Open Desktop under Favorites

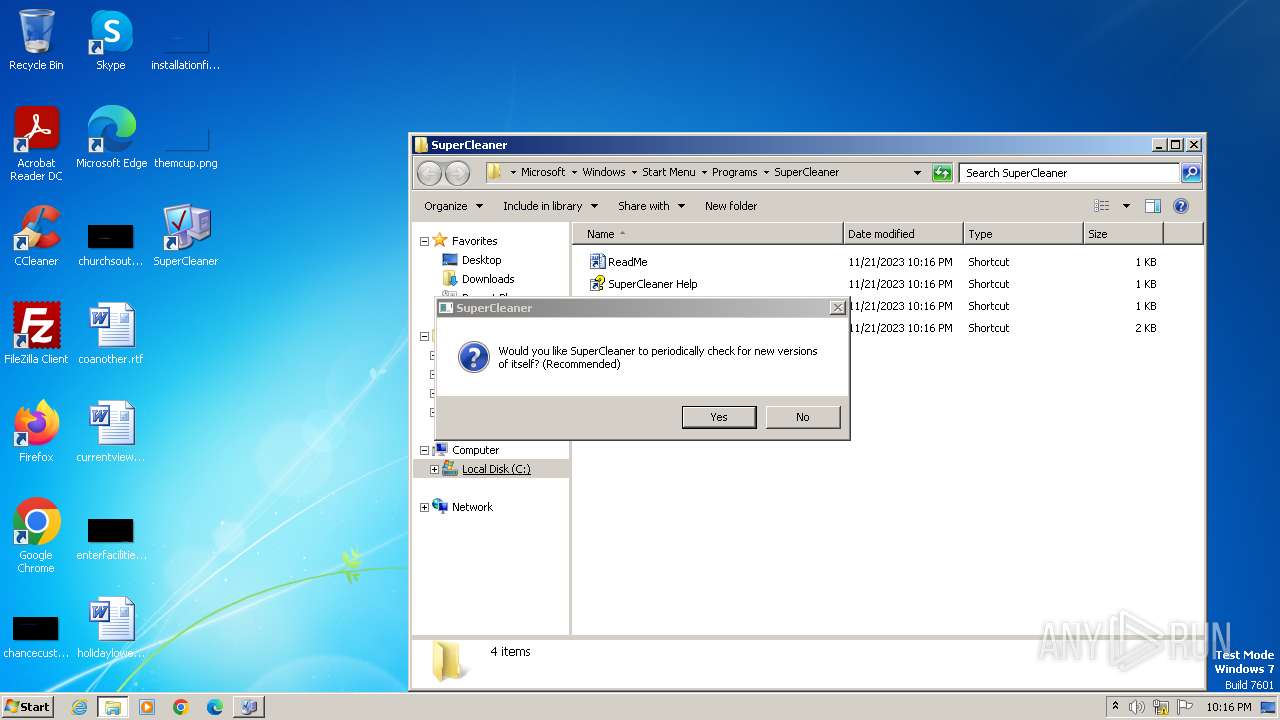[472, 260]
